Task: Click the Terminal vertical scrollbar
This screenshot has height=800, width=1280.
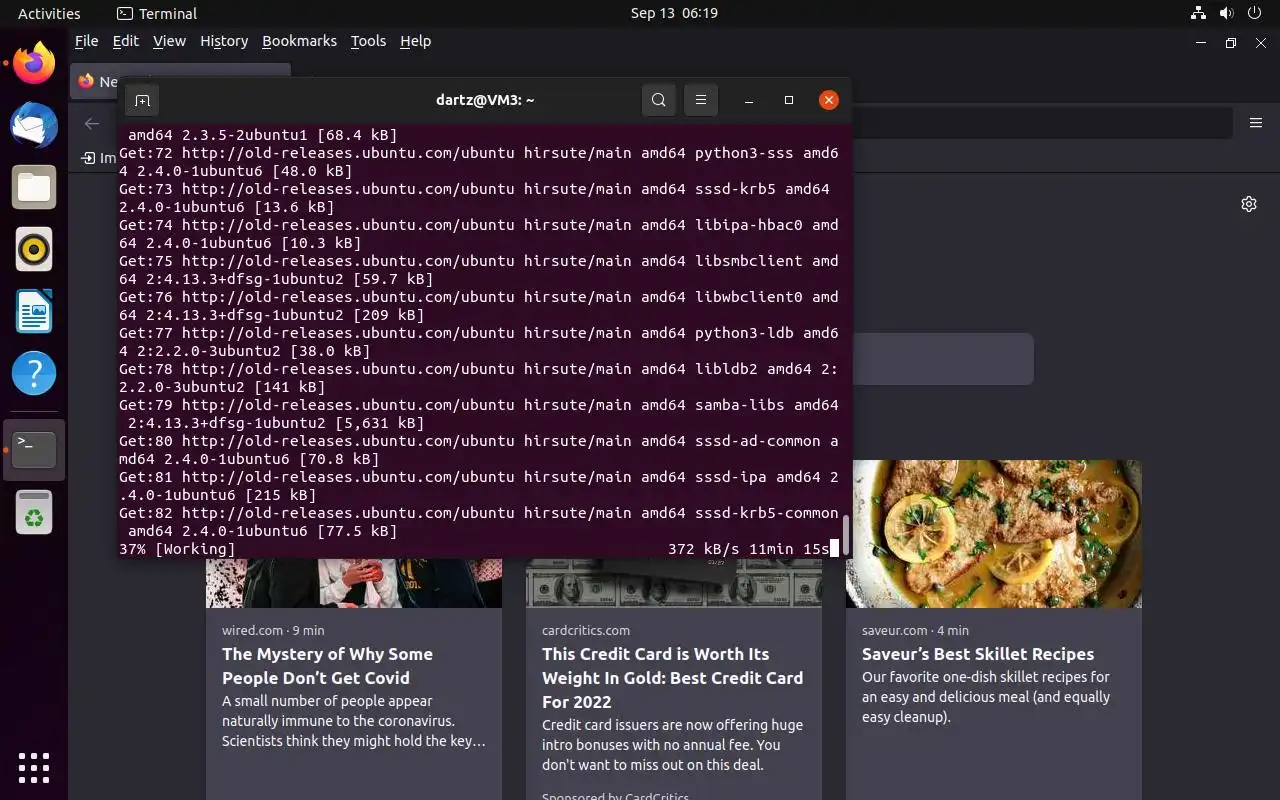Action: pyautogui.click(x=846, y=535)
